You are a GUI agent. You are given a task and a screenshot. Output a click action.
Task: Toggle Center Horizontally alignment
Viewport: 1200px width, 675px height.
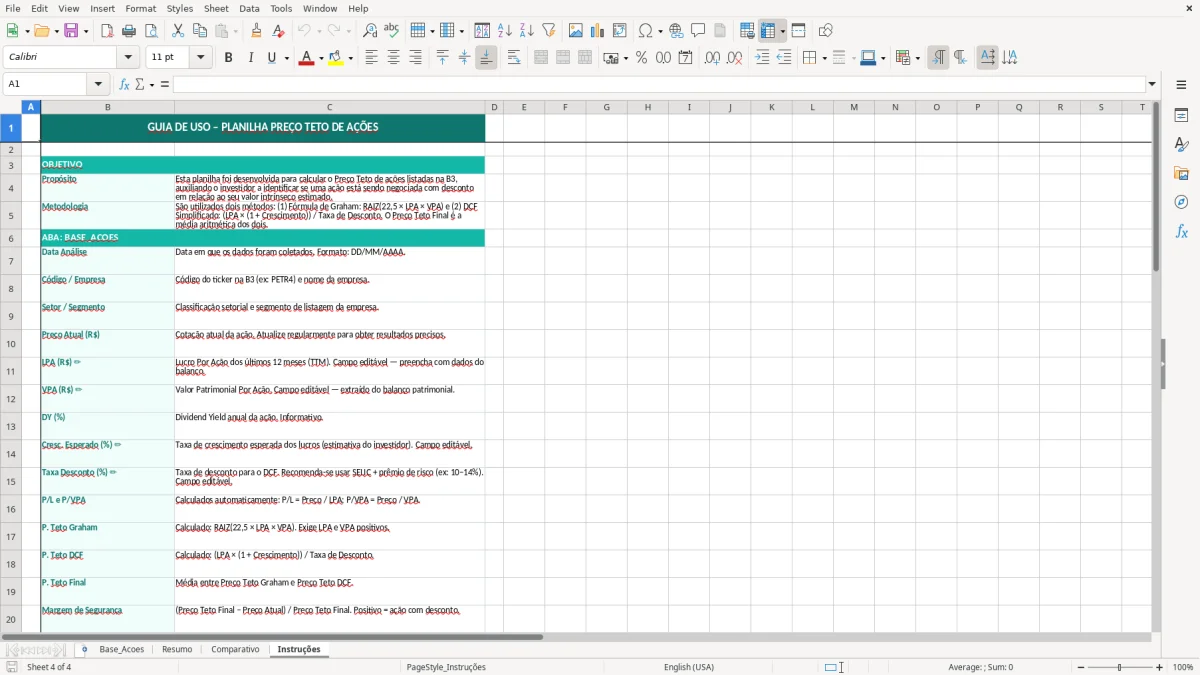point(393,58)
